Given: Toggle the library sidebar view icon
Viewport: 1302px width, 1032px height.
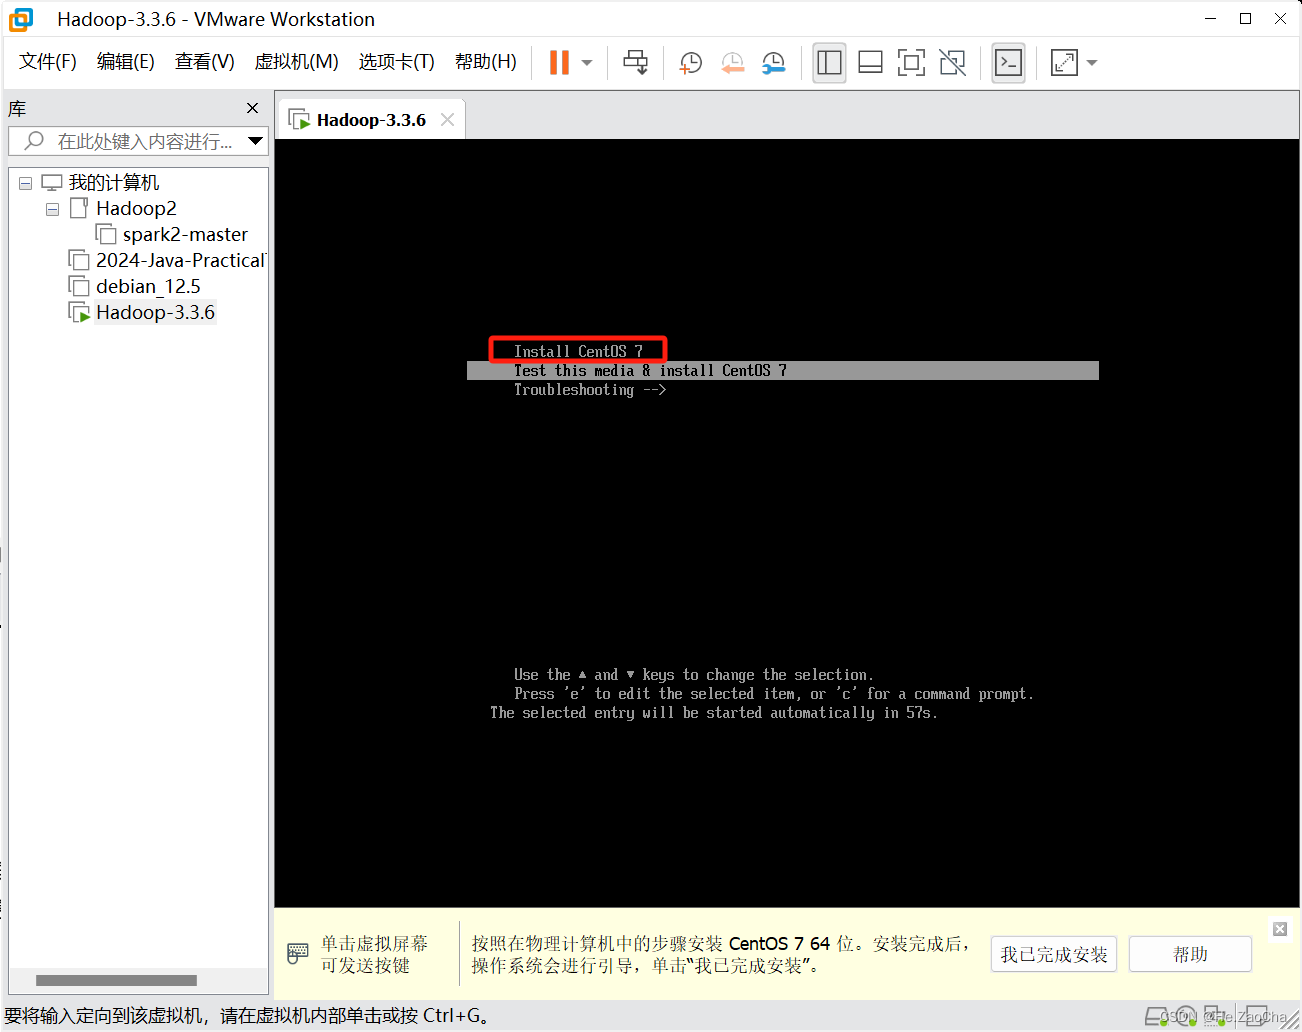Looking at the screenshot, I should pos(829,63).
